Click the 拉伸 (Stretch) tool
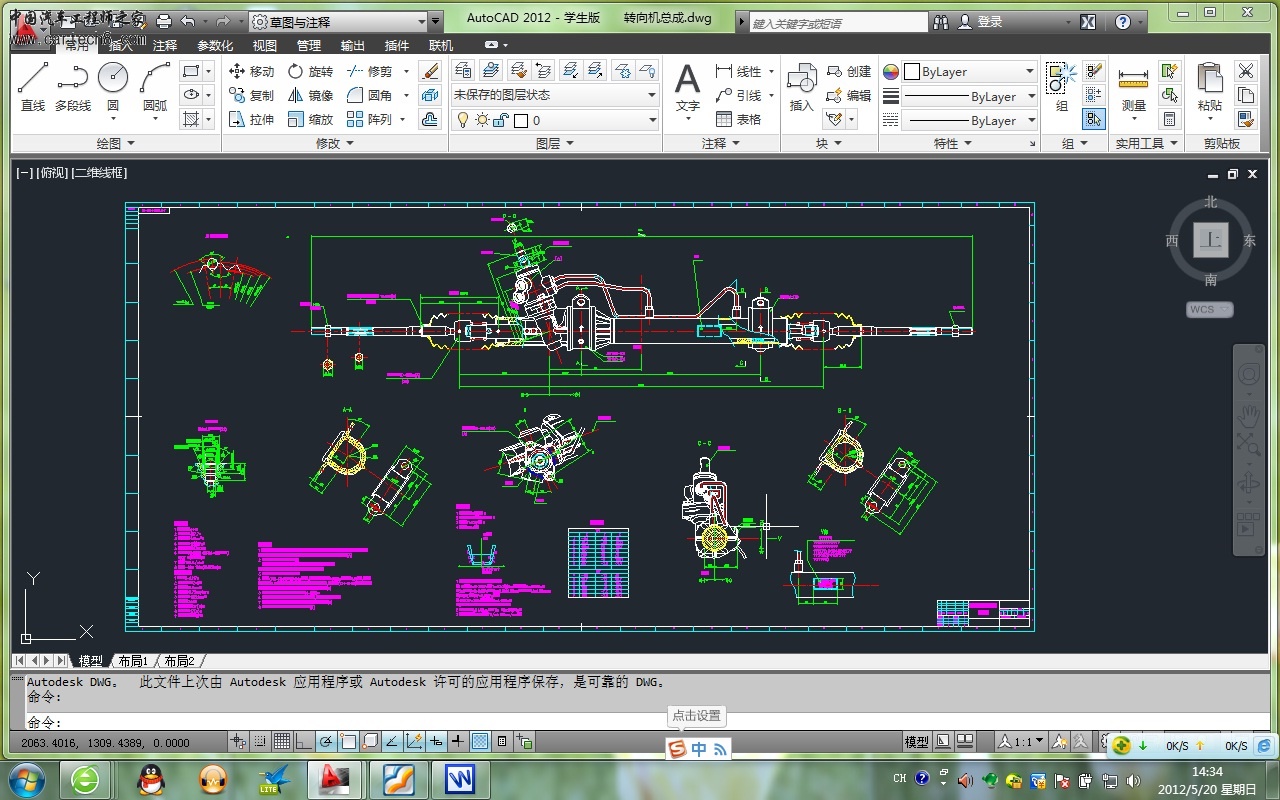 pos(251,119)
